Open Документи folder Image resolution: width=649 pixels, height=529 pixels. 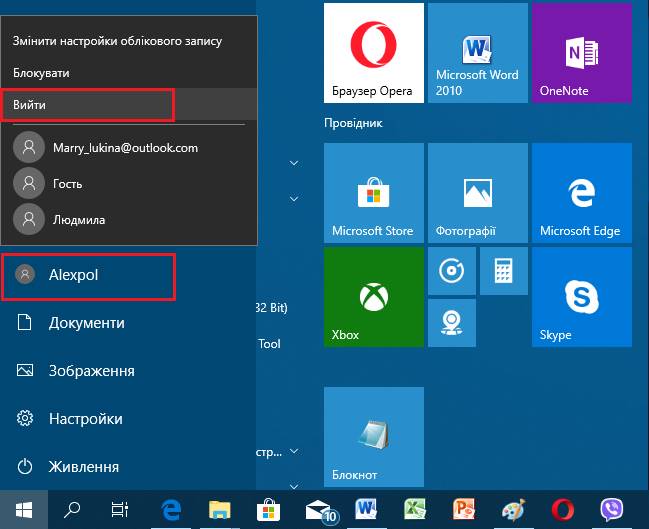coord(127,322)
